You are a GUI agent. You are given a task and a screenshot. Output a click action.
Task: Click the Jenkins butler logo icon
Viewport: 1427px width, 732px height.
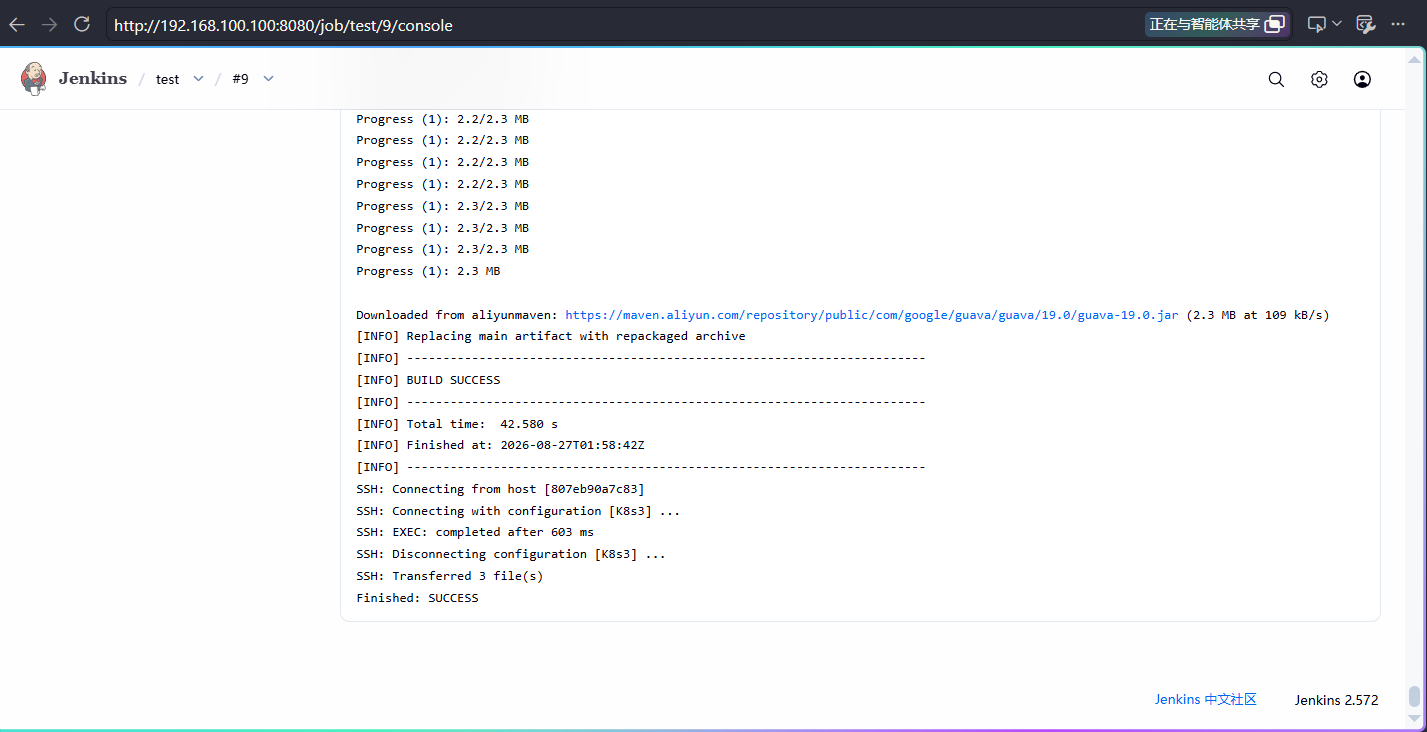pos(34,78)
